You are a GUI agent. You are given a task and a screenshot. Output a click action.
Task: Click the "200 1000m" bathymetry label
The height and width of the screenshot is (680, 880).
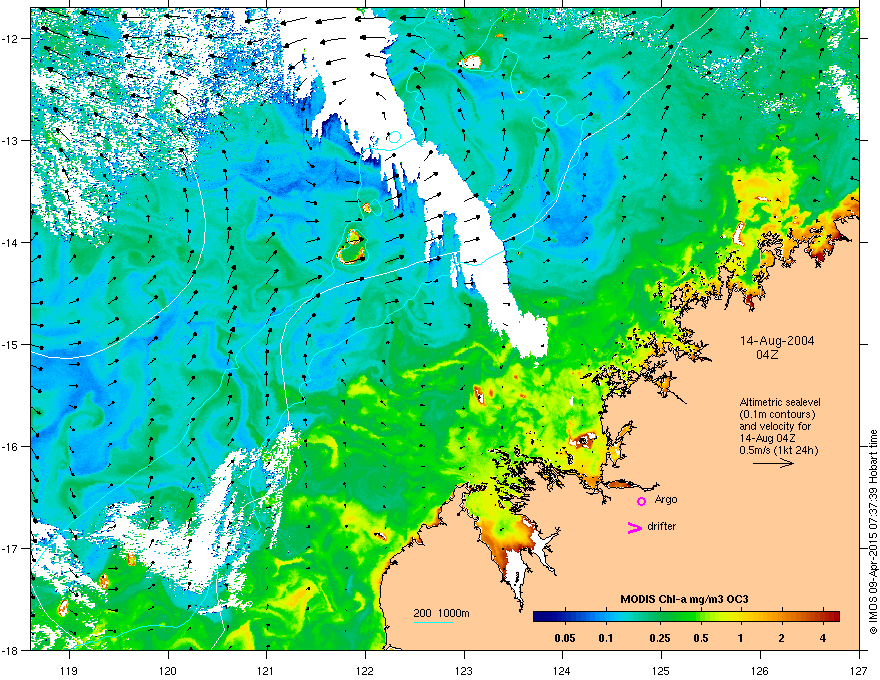(x=441, y=613)
